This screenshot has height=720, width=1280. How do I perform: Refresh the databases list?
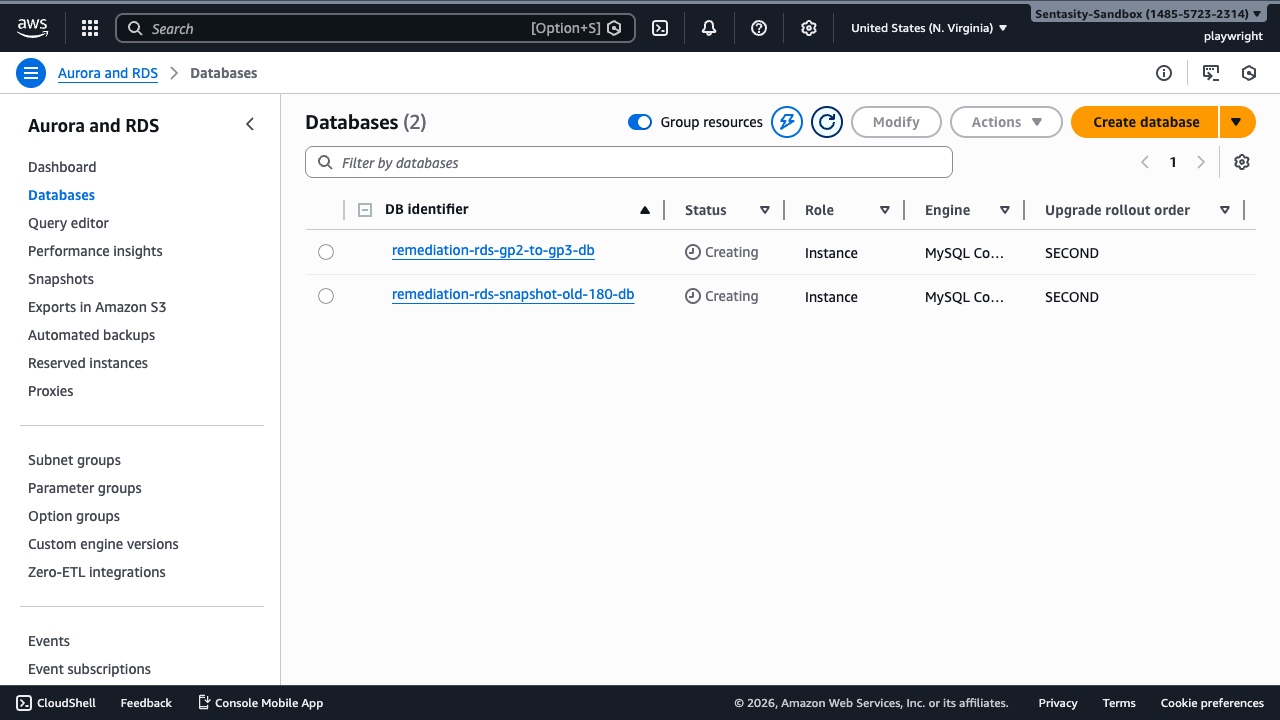(827, 121)
